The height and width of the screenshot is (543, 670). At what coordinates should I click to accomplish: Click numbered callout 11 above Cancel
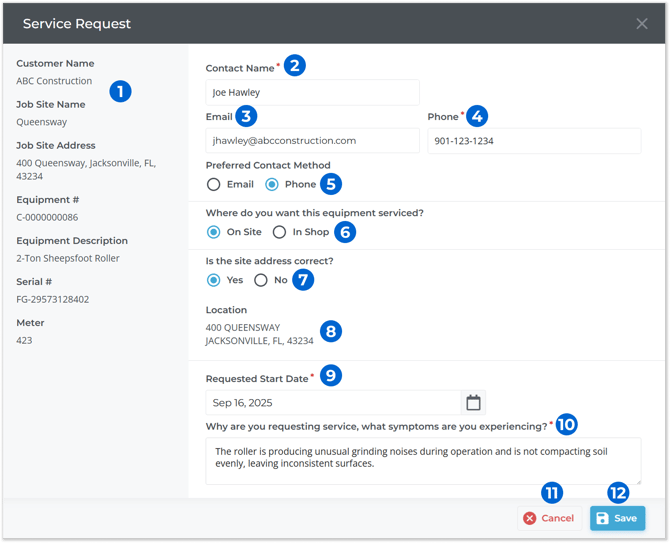pos(552,492)
